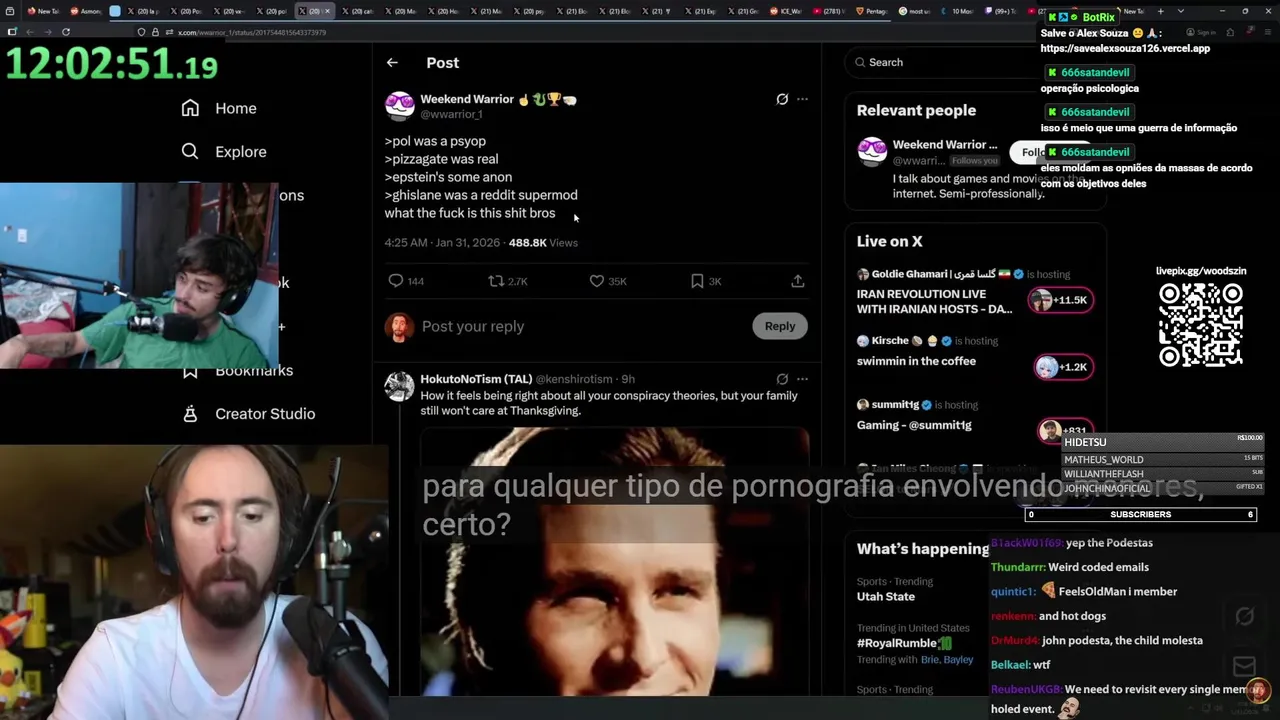Open HokutoNoTism (TAL) profile name
This screenshot has height=720, width=1280.
[x=476, y=379]
